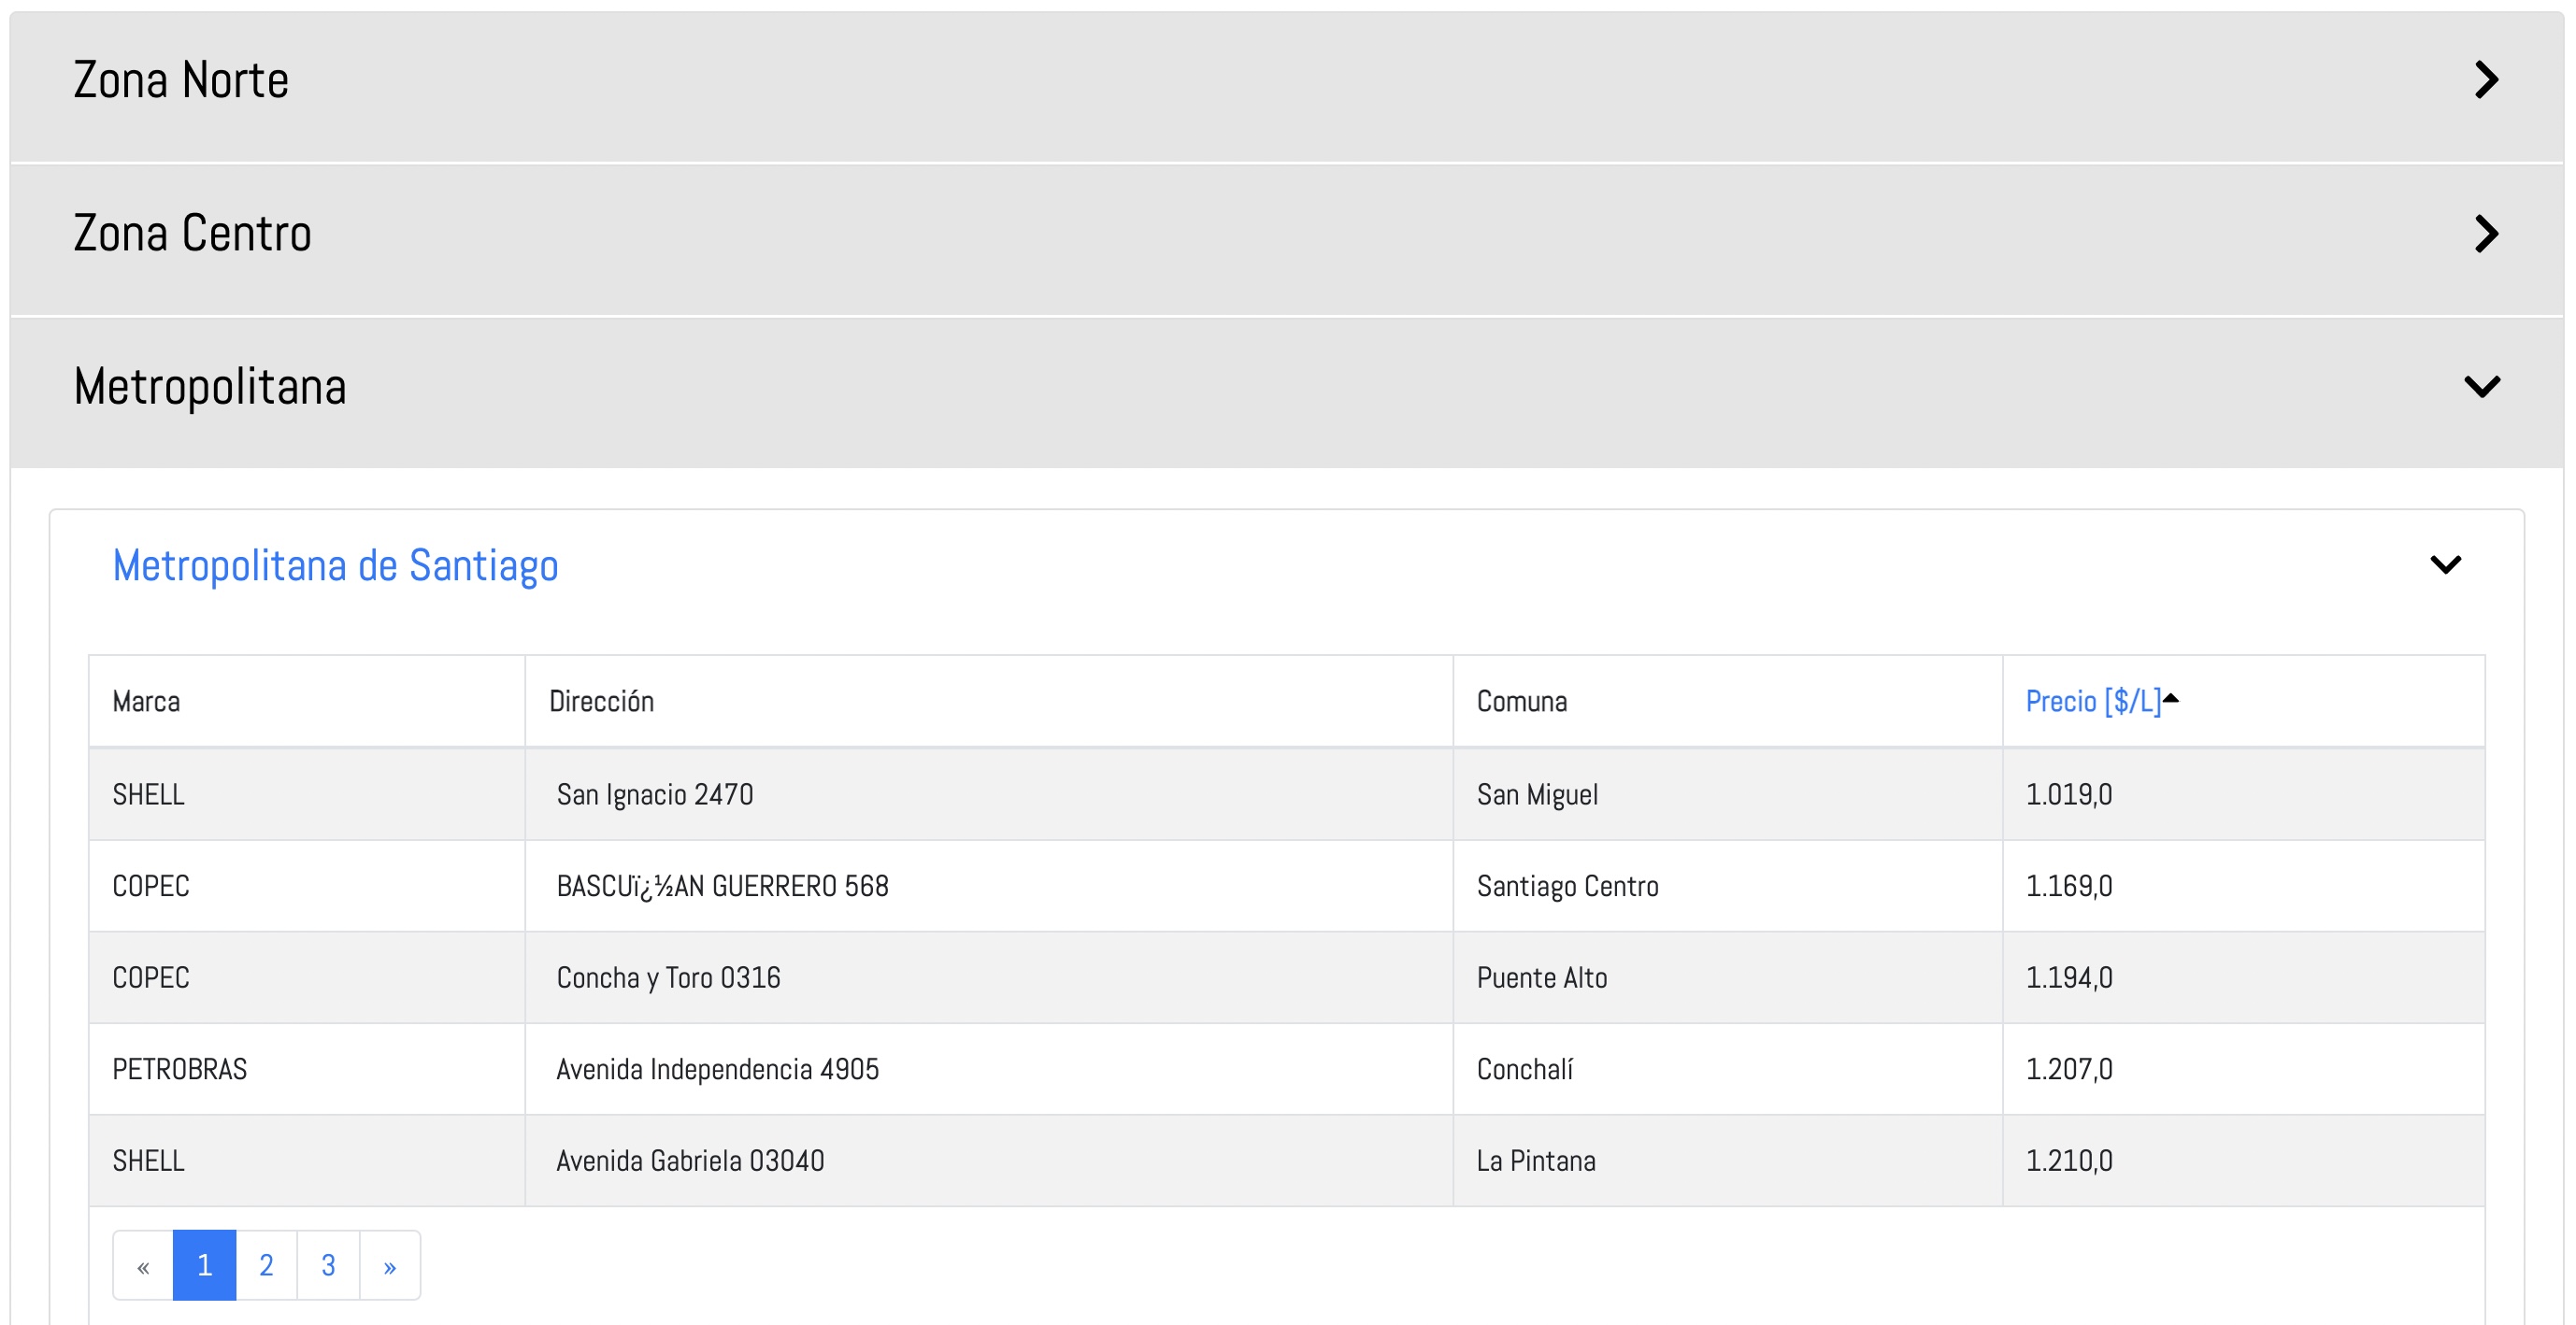Click the sort arrow next to Precio
2576x1325 pixels.
[2170, 698]
